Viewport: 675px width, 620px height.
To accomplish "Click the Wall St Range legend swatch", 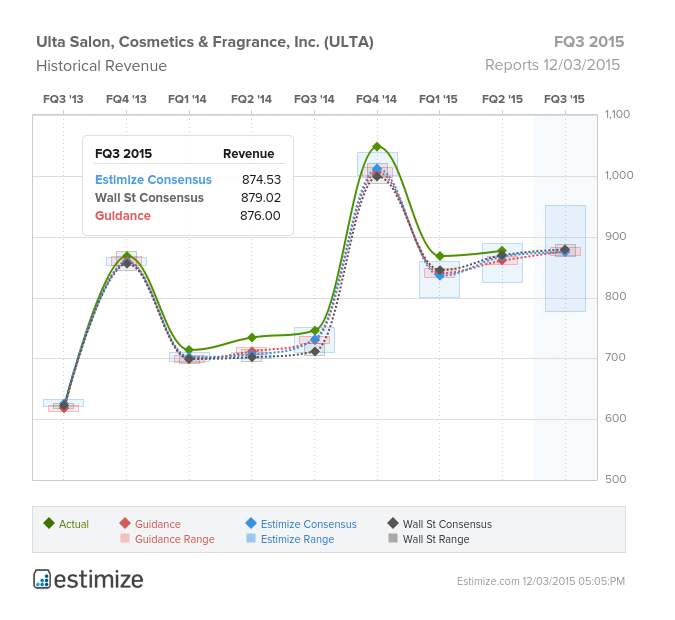I will [393, 538].
